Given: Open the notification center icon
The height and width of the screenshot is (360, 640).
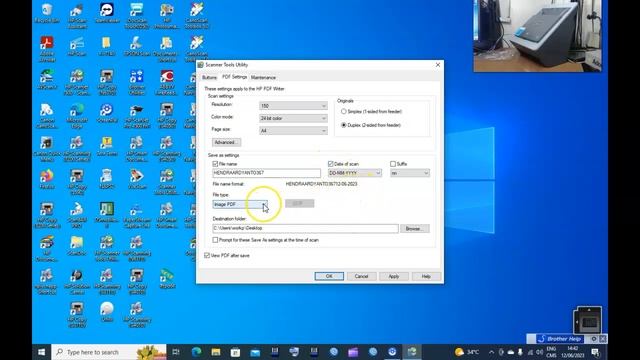Looking at the screenshot, I should click(596, 352).
